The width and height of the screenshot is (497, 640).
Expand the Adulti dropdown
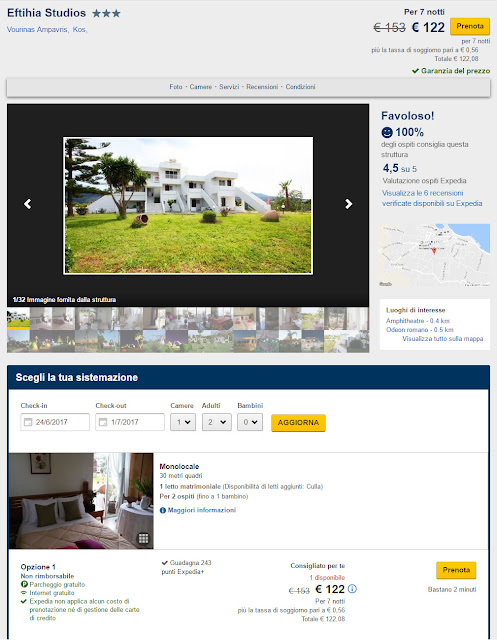point(217,422)
